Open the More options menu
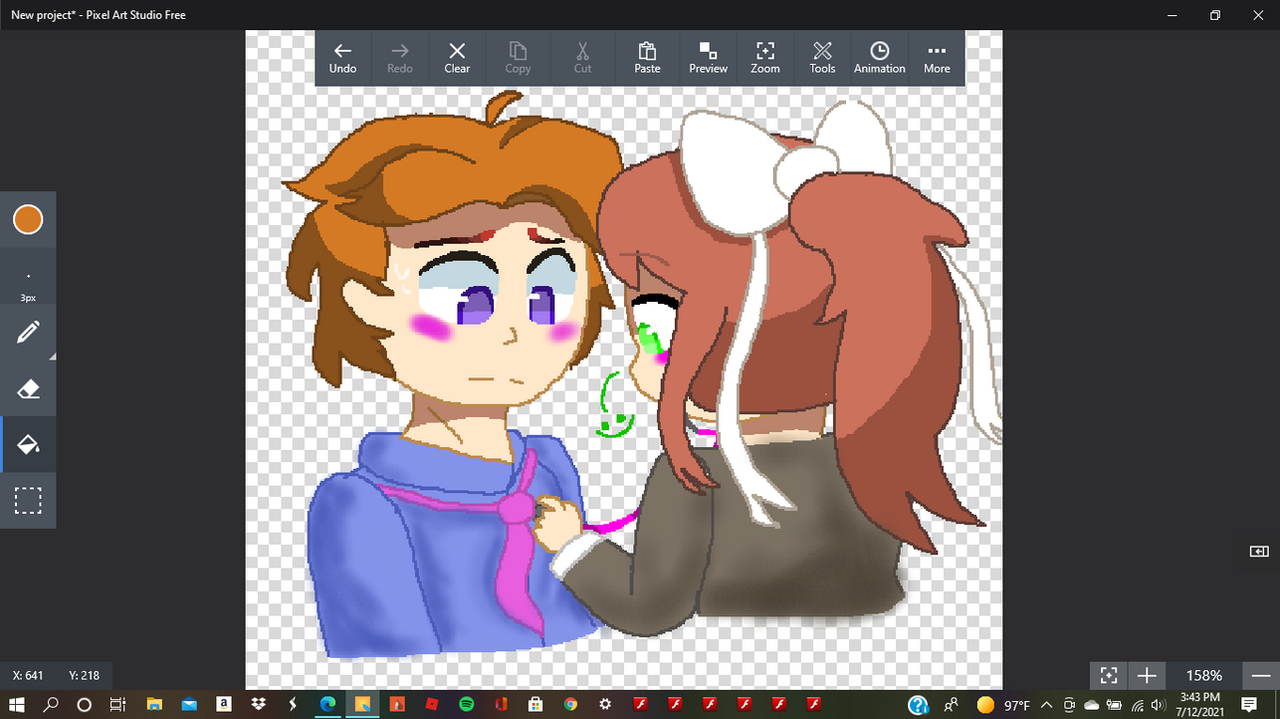Screen dimensions: 1280x719 (937, 58)
